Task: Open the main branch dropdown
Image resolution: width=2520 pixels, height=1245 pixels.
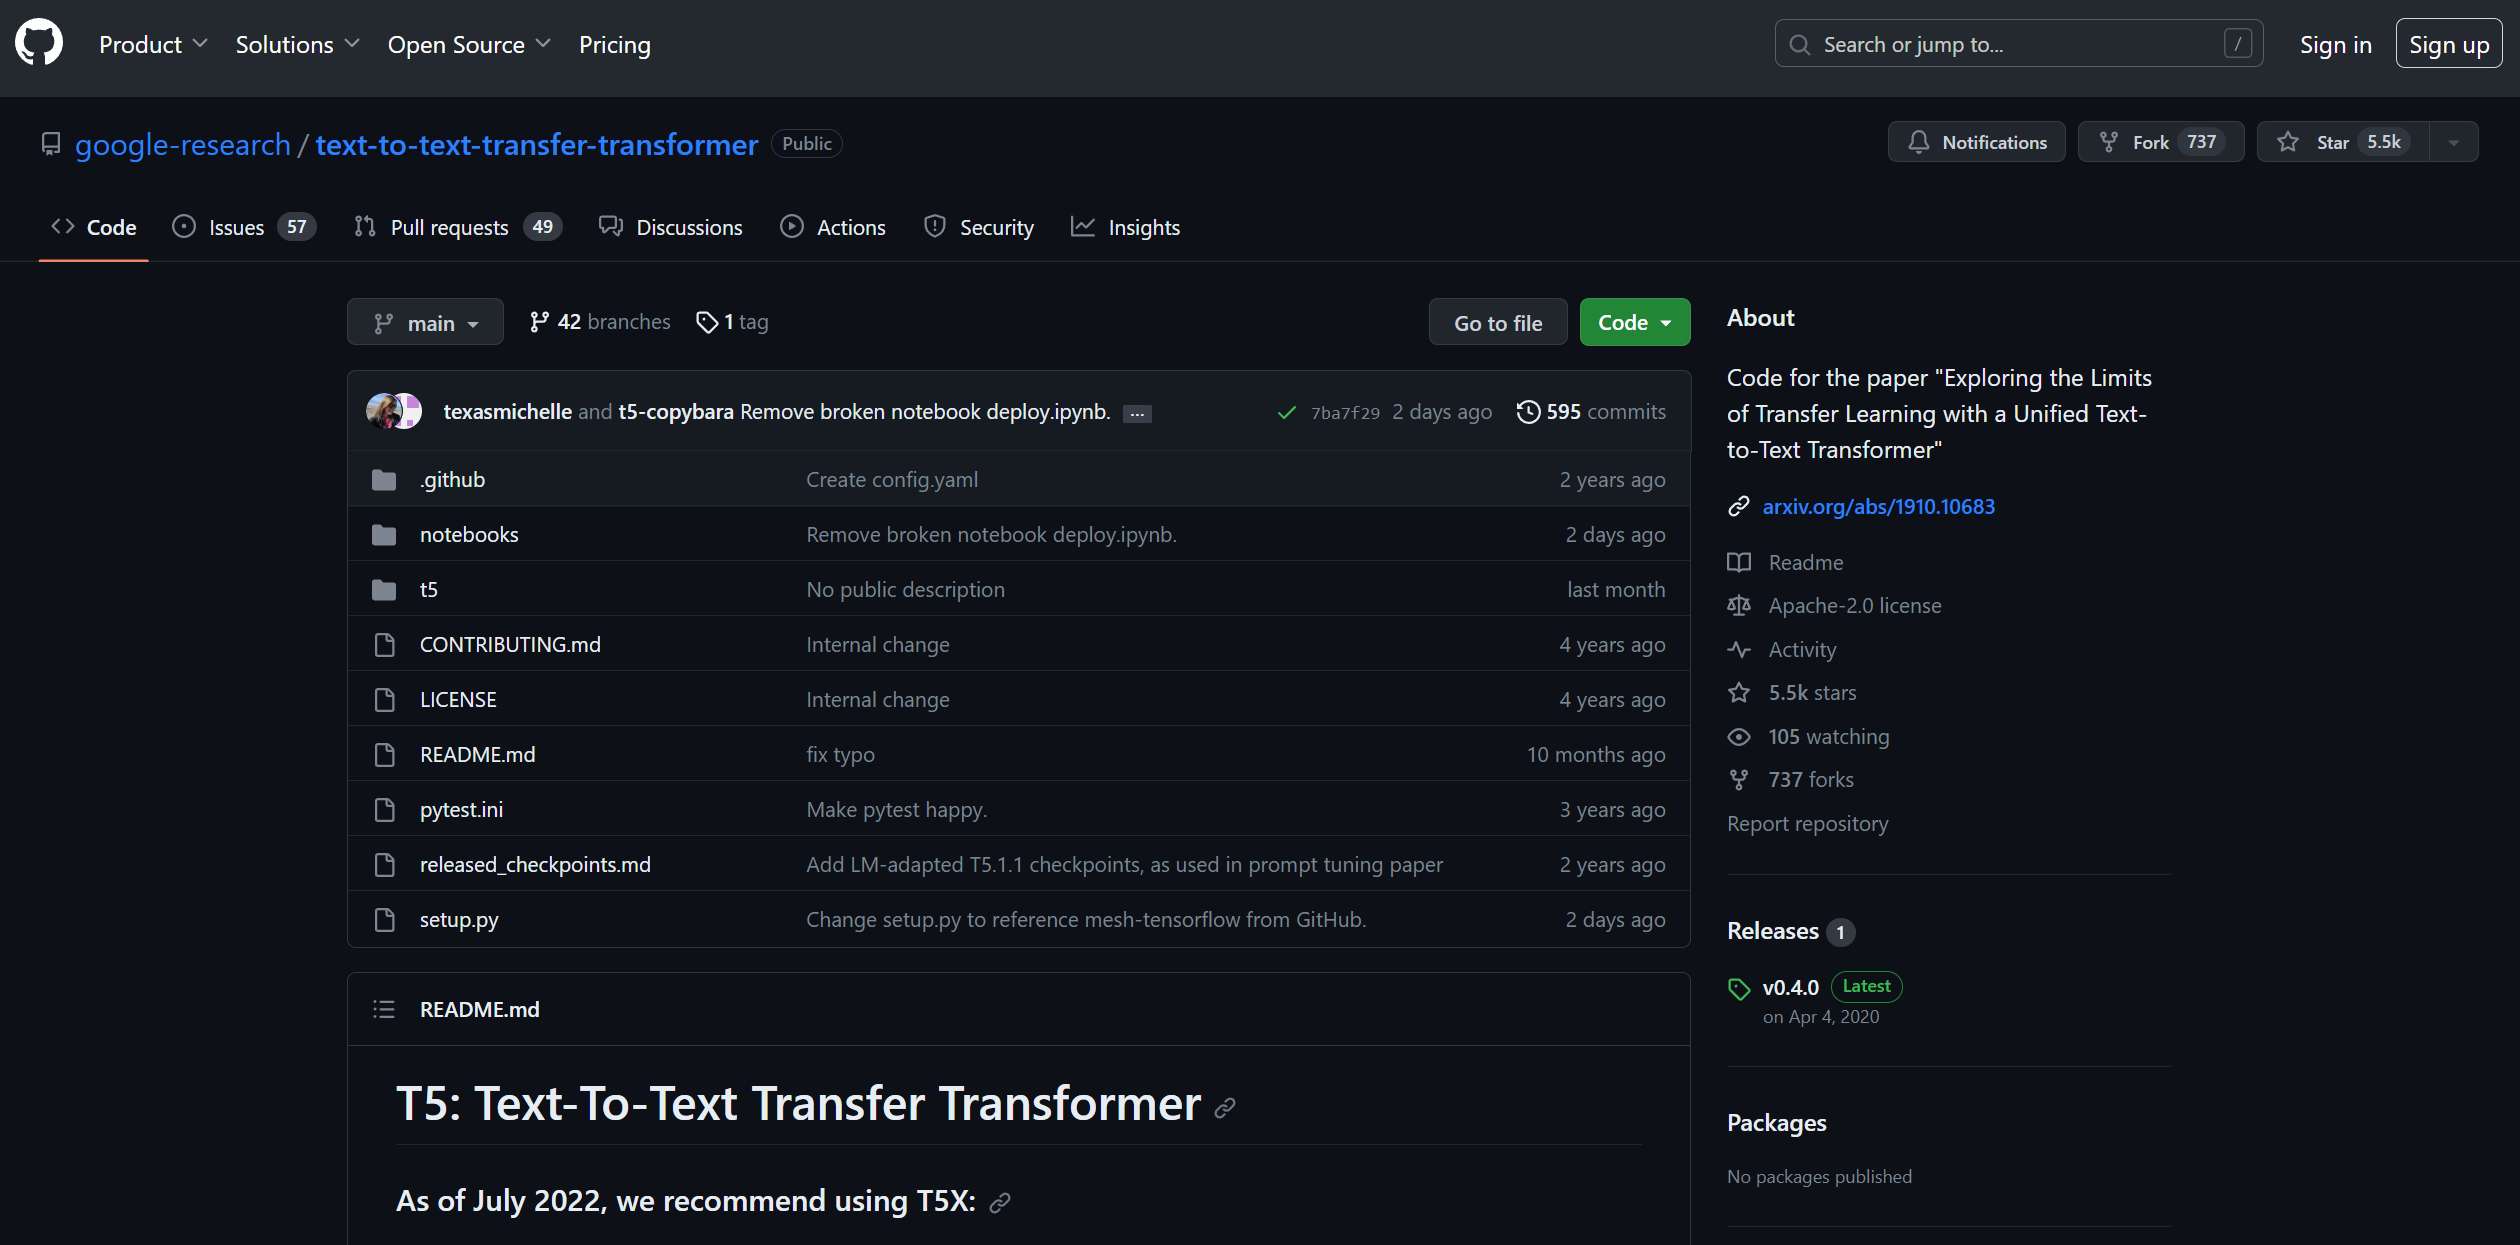Action: (x=425, y=322)
